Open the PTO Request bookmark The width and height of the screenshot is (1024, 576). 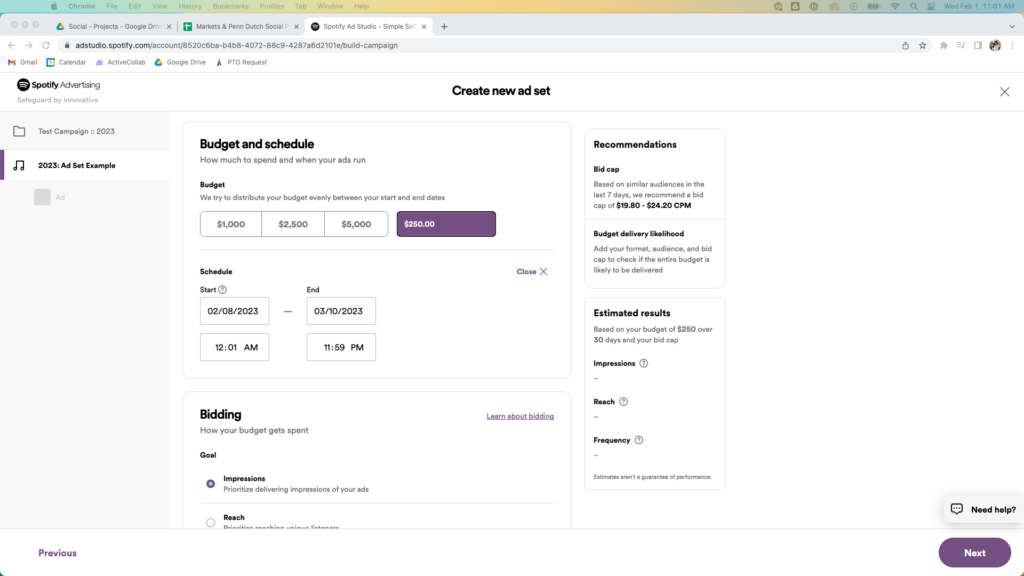point(241,62)
